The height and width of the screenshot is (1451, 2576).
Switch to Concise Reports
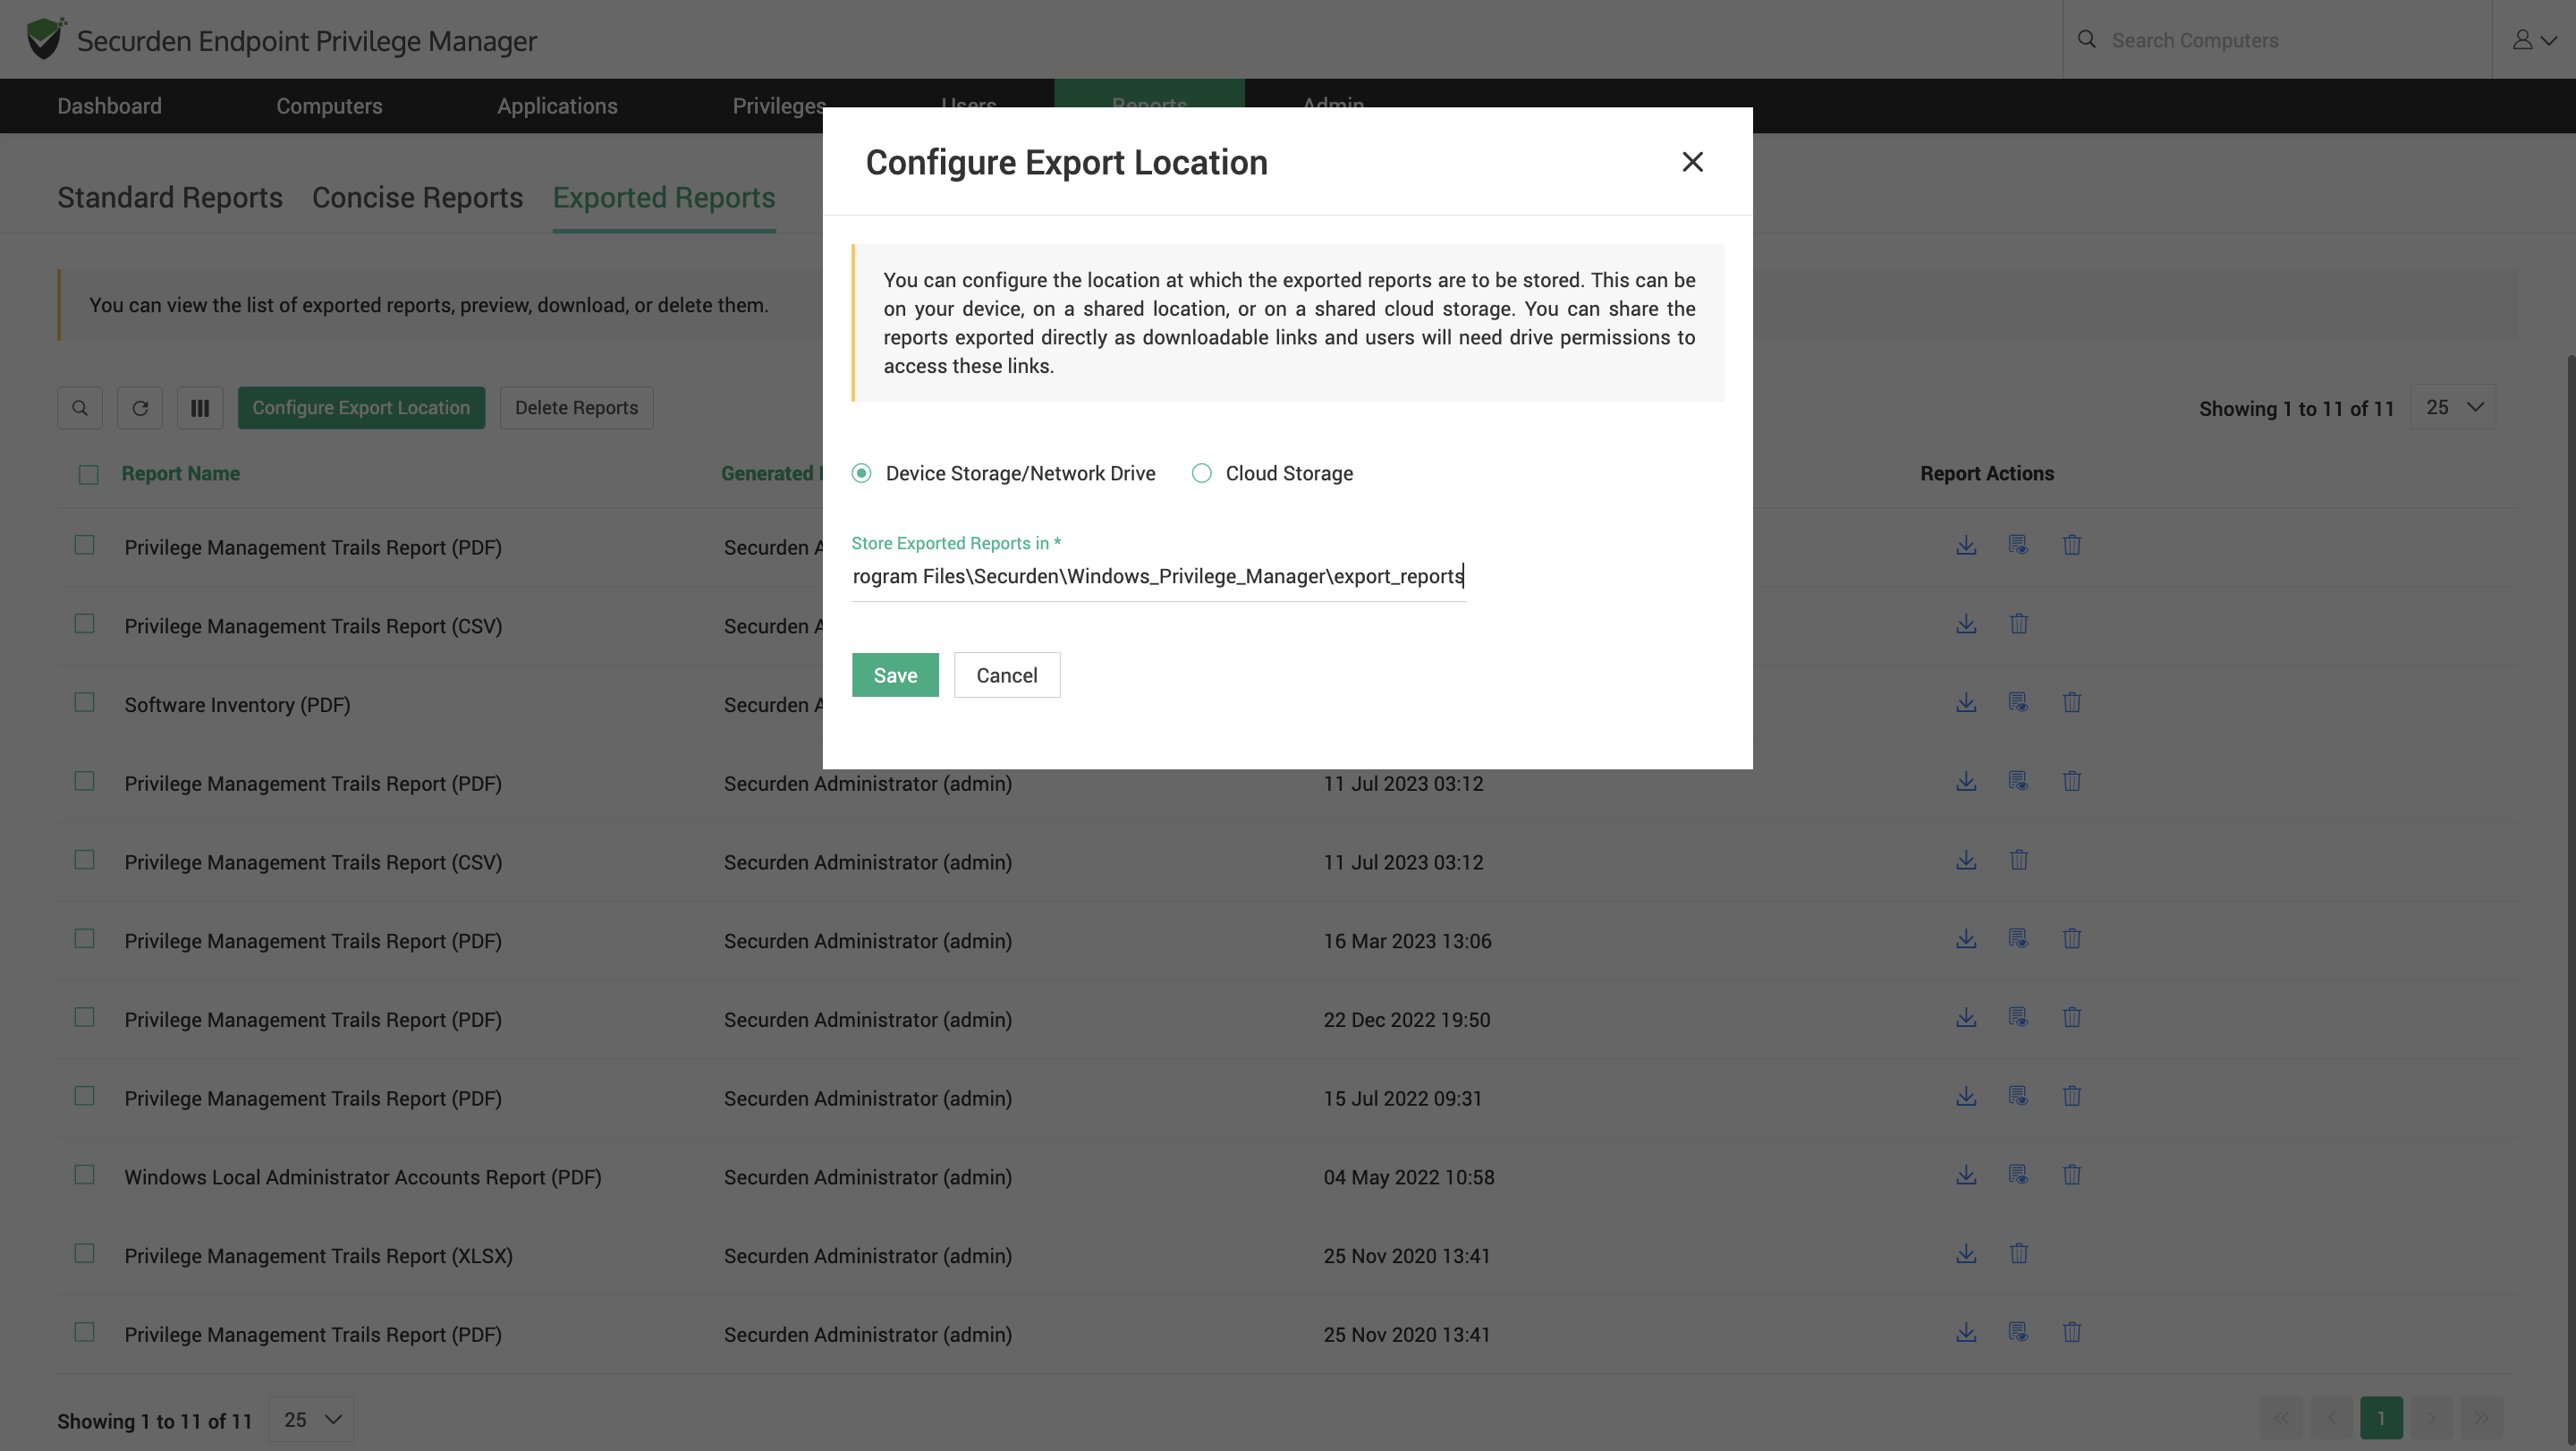click(417, 198)
